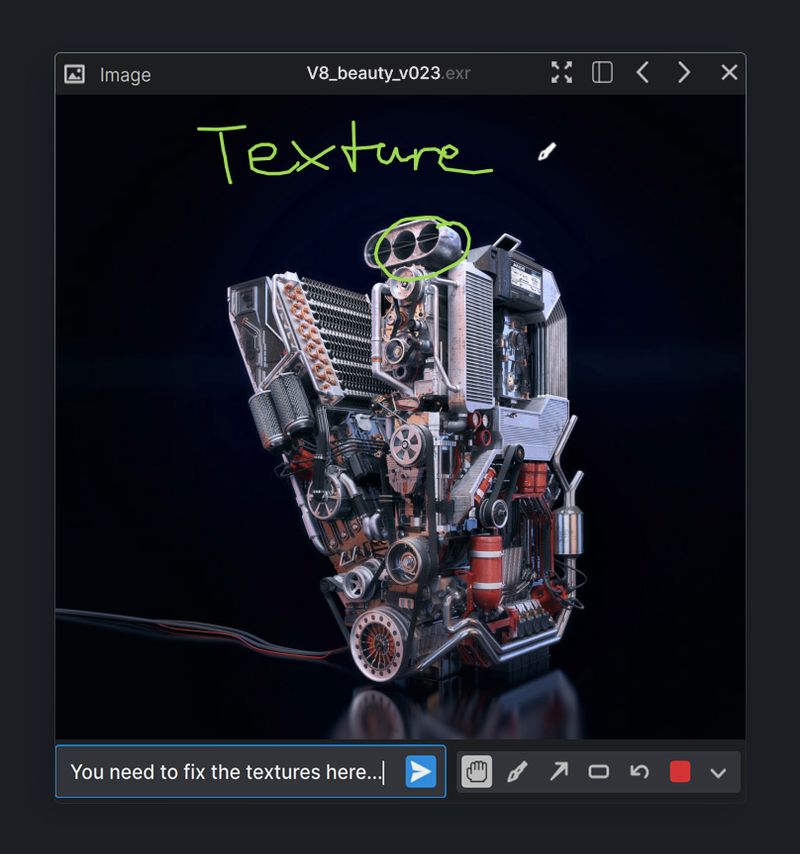Click the Image panel icon
This screenshot has height=854, width=800.
tap(75, 74)
